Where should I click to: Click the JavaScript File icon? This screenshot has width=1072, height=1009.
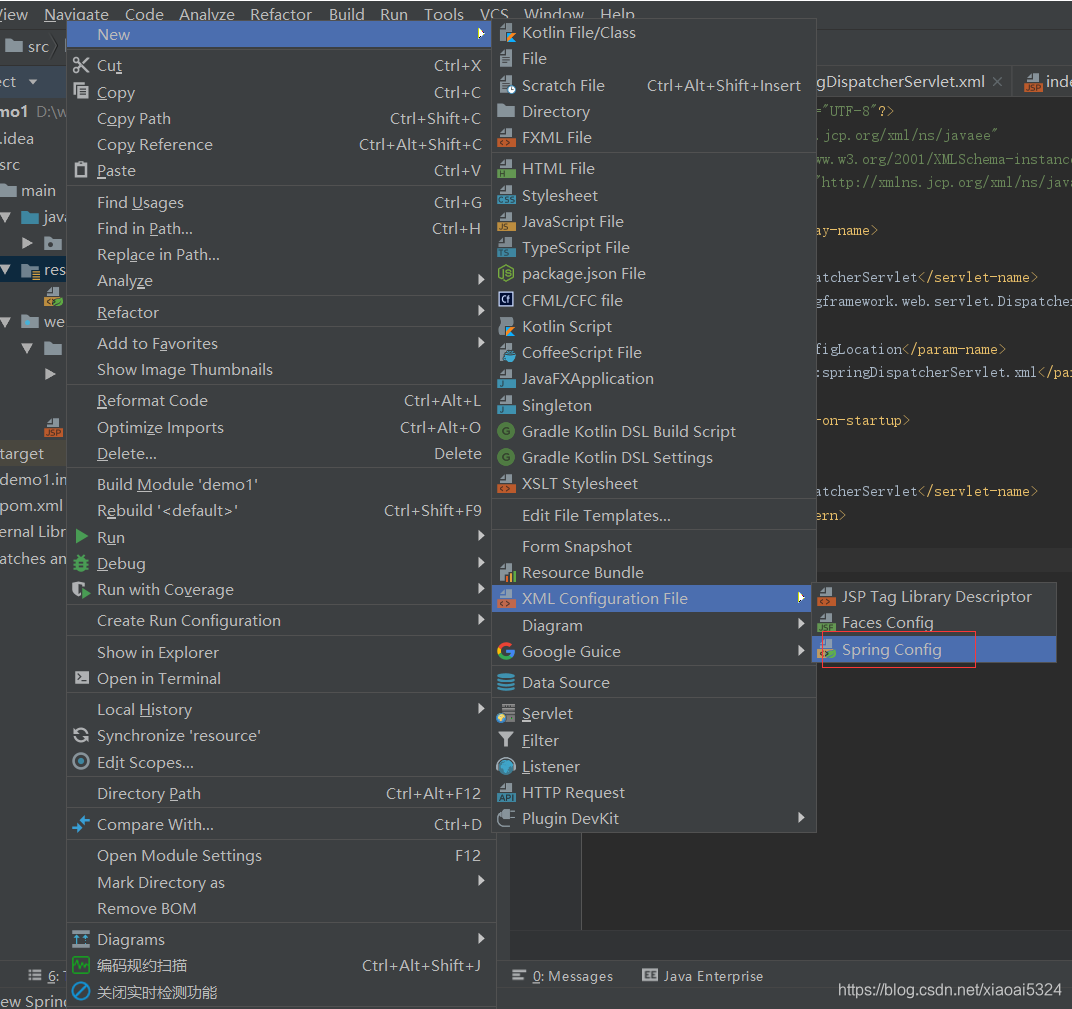(507, 221)
